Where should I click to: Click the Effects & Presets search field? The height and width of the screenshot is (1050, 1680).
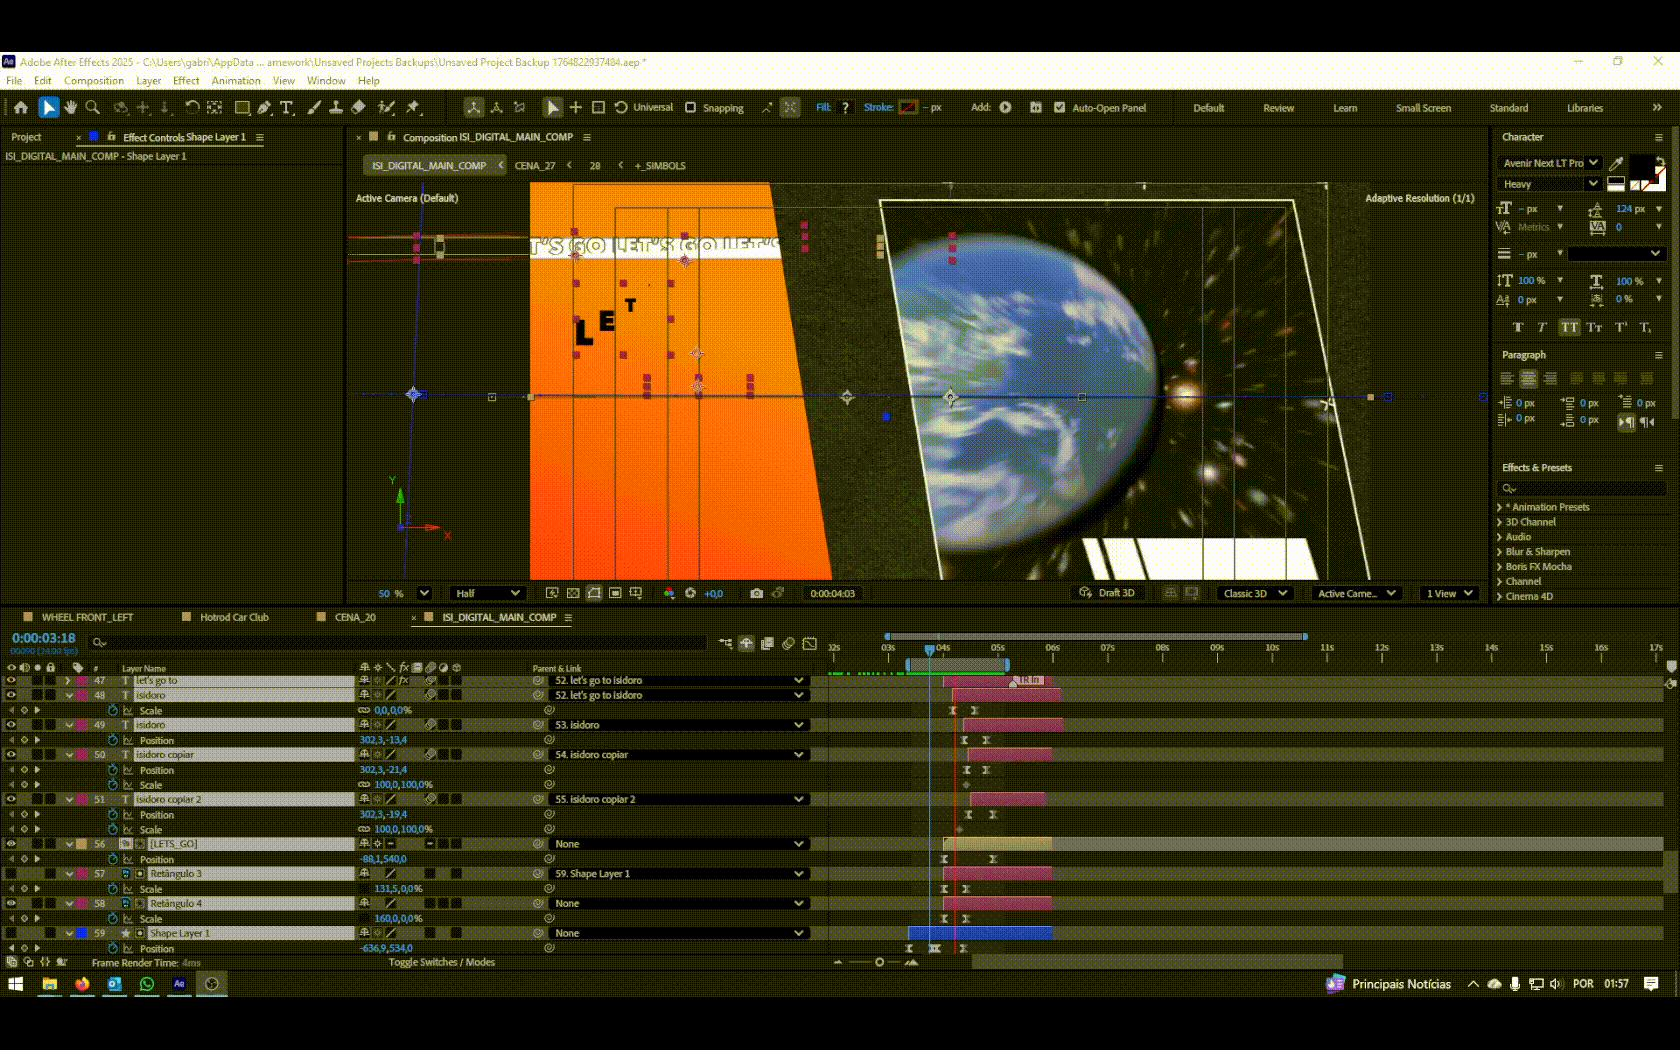point(1581,488)
